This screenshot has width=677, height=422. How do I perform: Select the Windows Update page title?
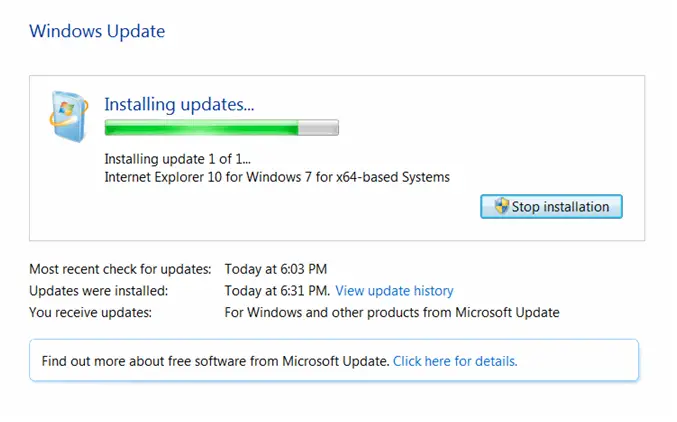click(x=97, y=31)
